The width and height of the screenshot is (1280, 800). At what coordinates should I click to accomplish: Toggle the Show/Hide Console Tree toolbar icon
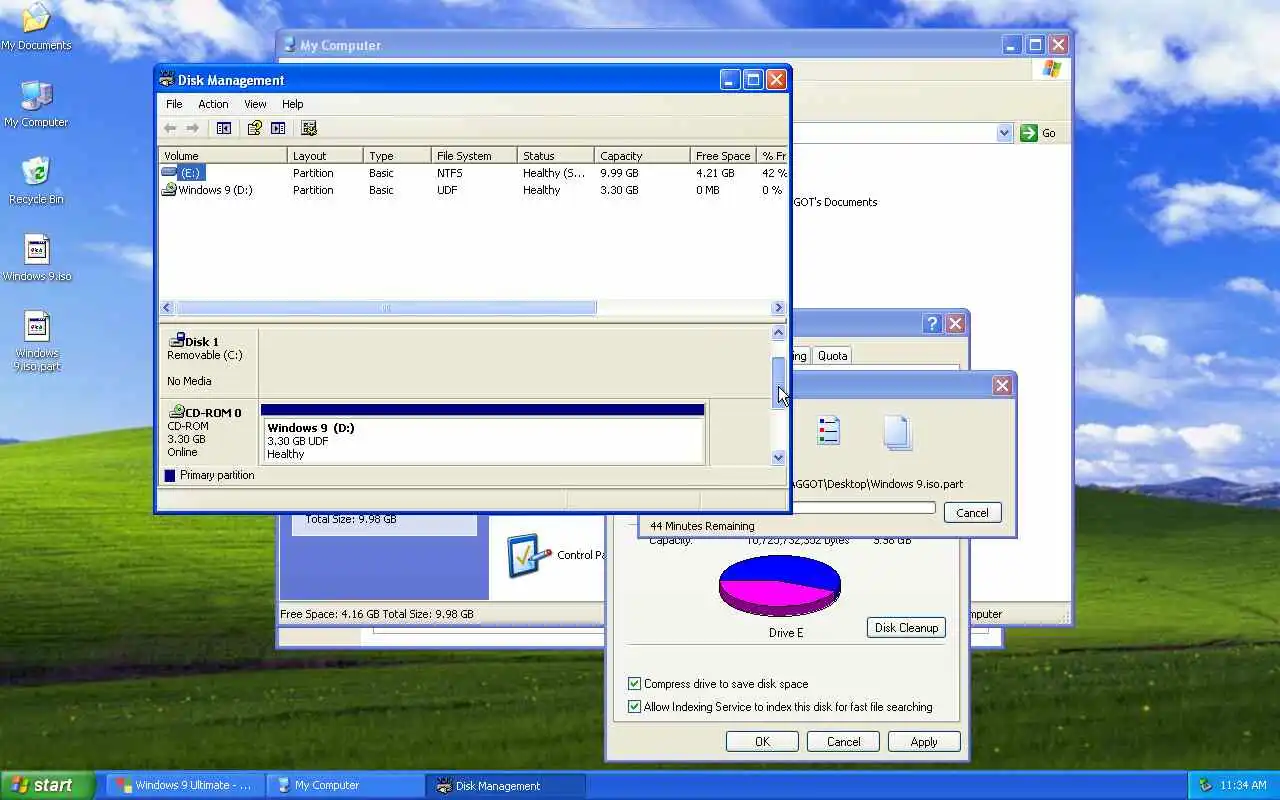tap(224, 128)
